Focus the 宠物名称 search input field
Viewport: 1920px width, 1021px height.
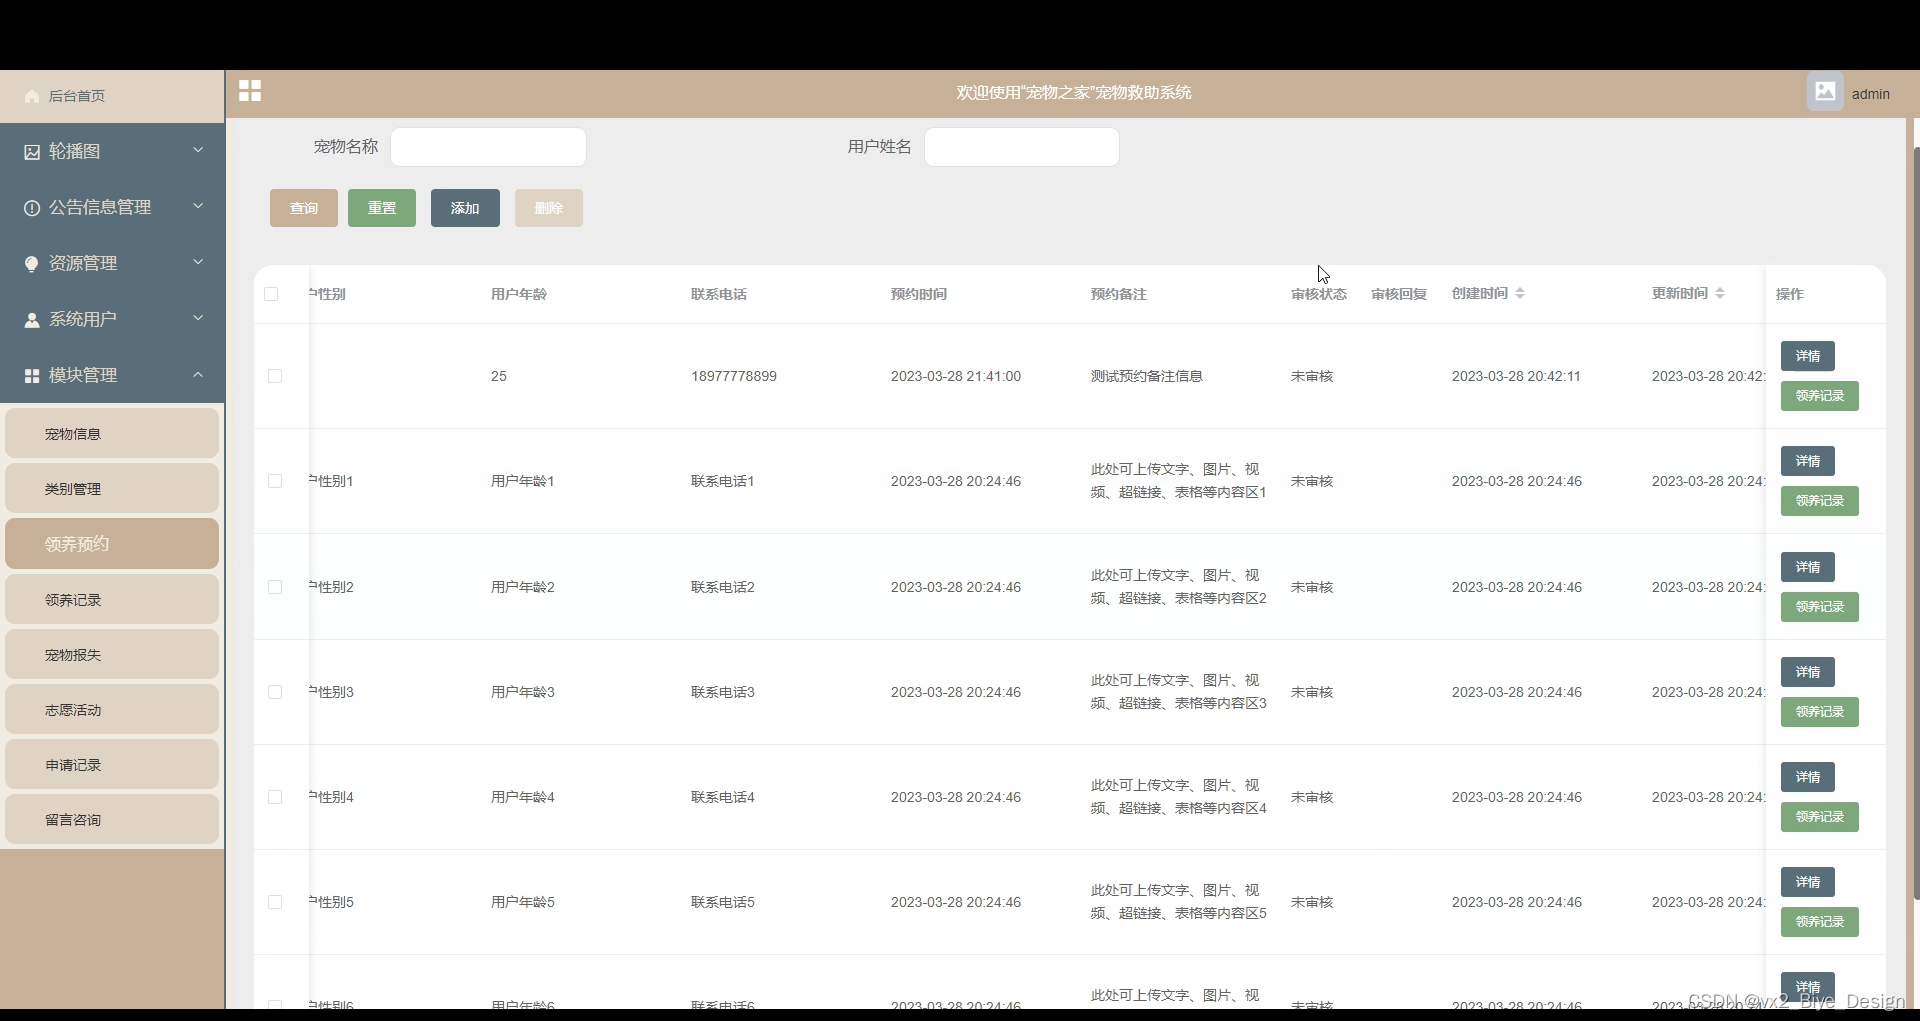pos(488,147)
